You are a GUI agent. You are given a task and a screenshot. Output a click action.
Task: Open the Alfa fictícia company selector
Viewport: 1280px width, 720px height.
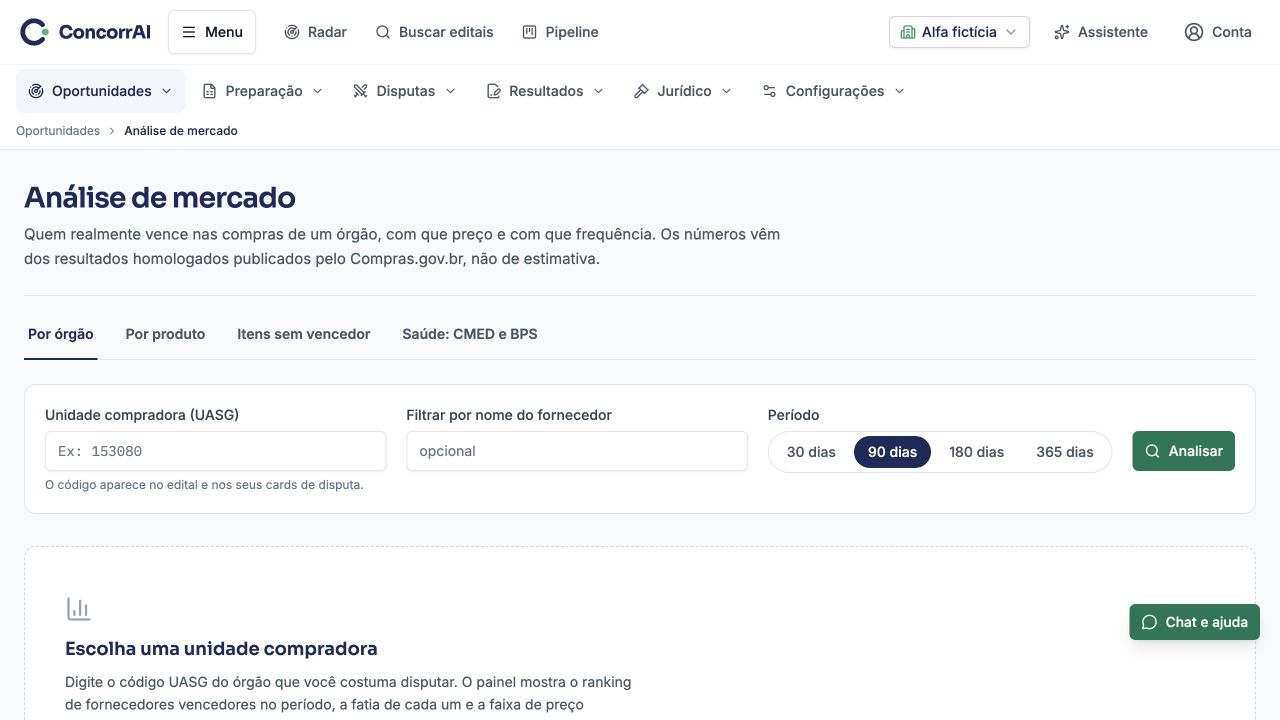(959, 32)
